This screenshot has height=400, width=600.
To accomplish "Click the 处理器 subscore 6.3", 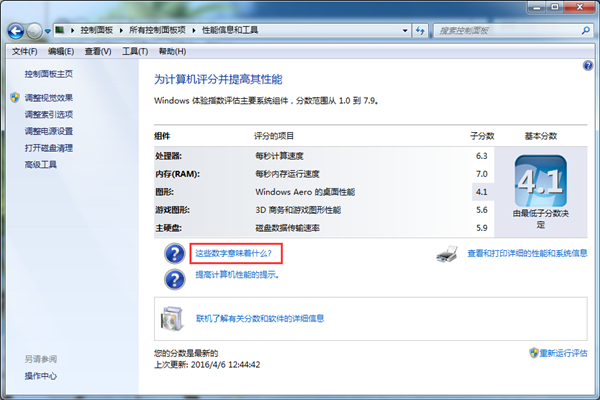I will point(482,156).
